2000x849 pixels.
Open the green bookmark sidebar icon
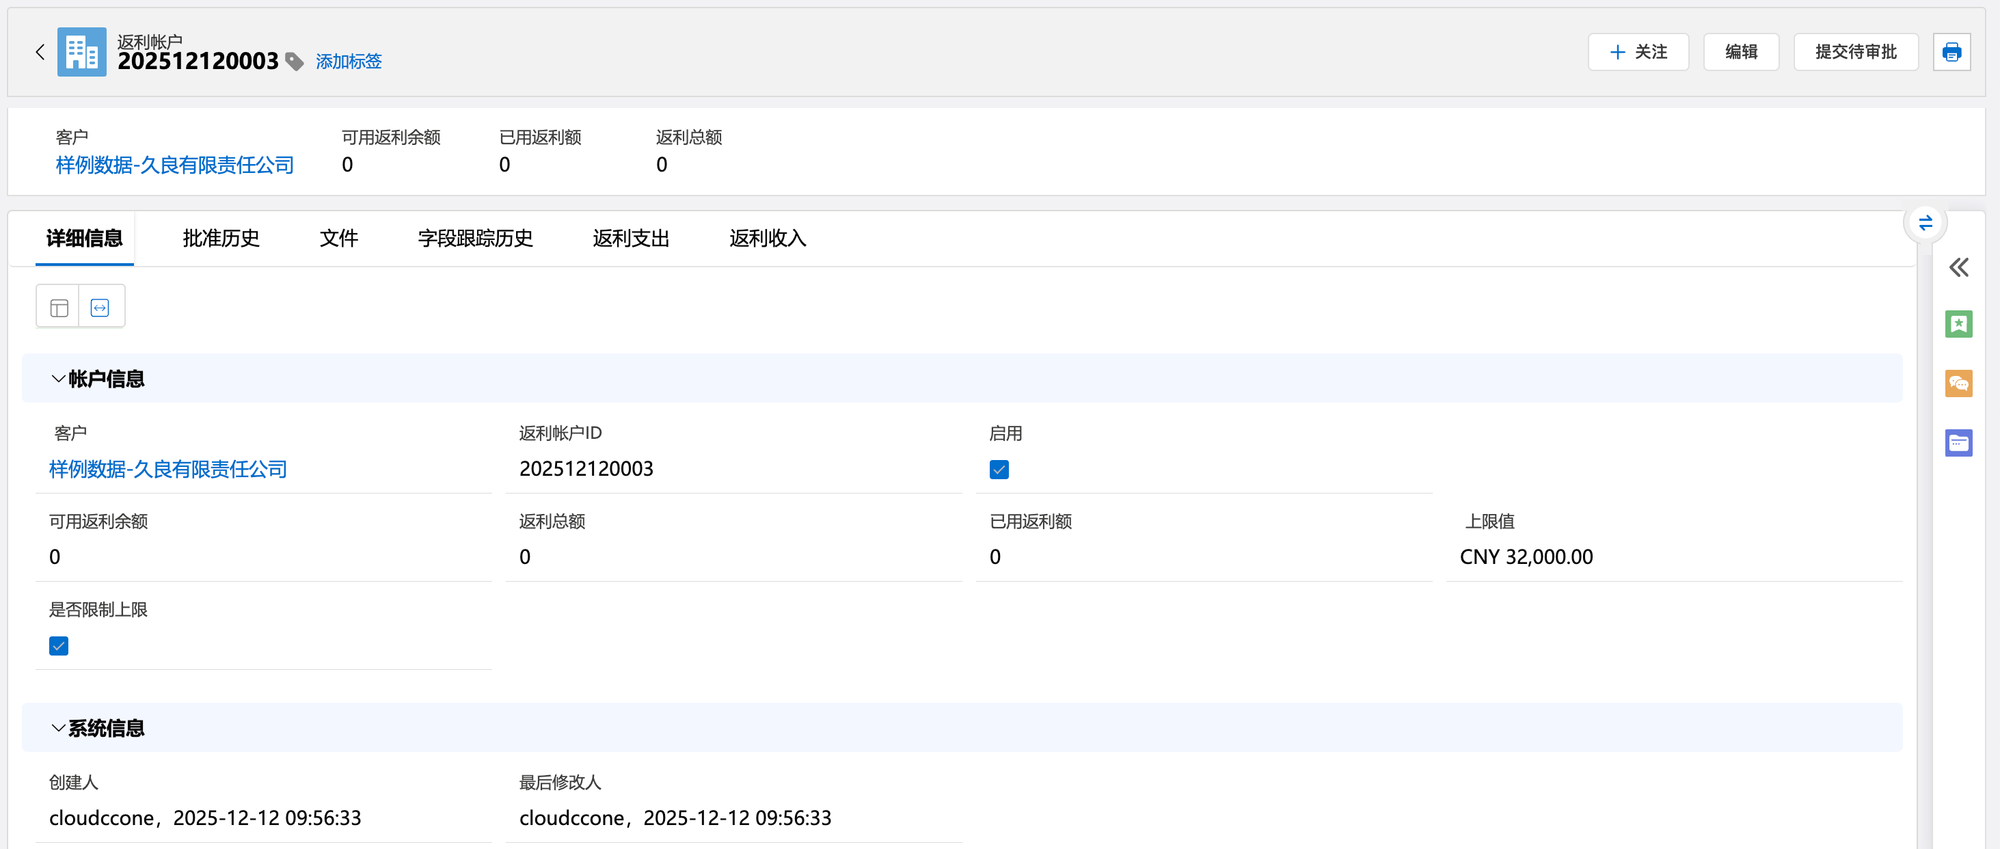point(1958,324)
